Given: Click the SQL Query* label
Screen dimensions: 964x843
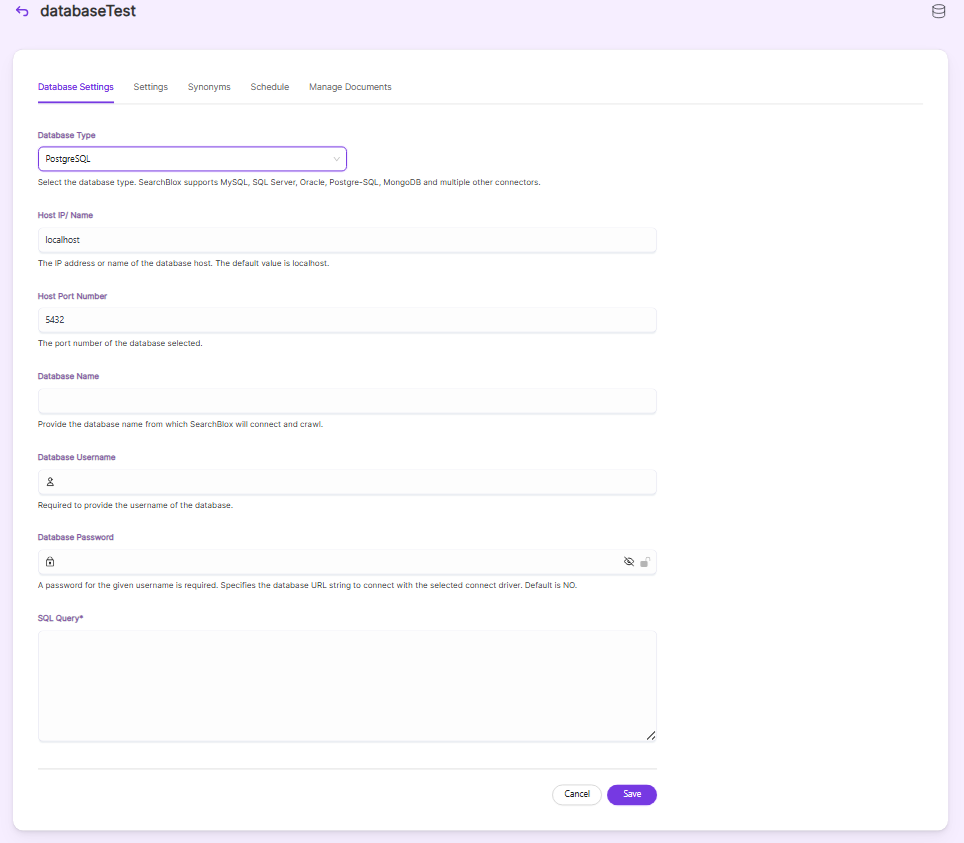Looking at the screenshot, I should 60,618.
